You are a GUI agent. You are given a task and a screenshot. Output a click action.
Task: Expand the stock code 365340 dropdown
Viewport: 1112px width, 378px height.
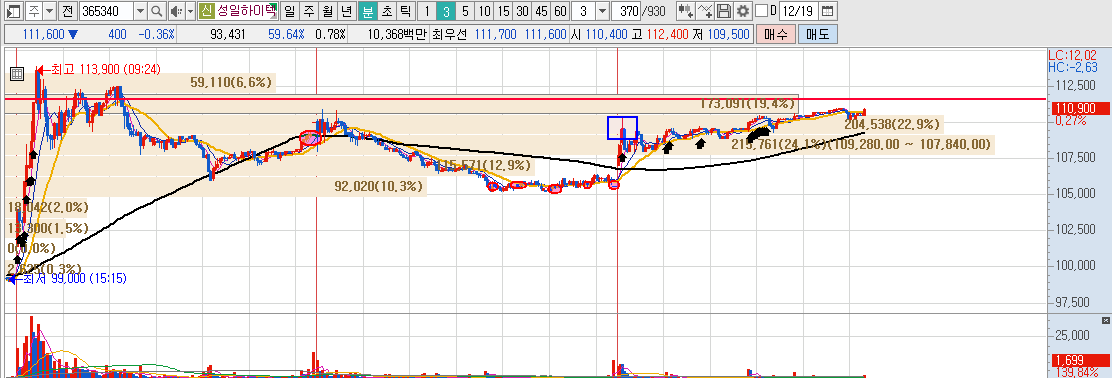click(140, 11)
